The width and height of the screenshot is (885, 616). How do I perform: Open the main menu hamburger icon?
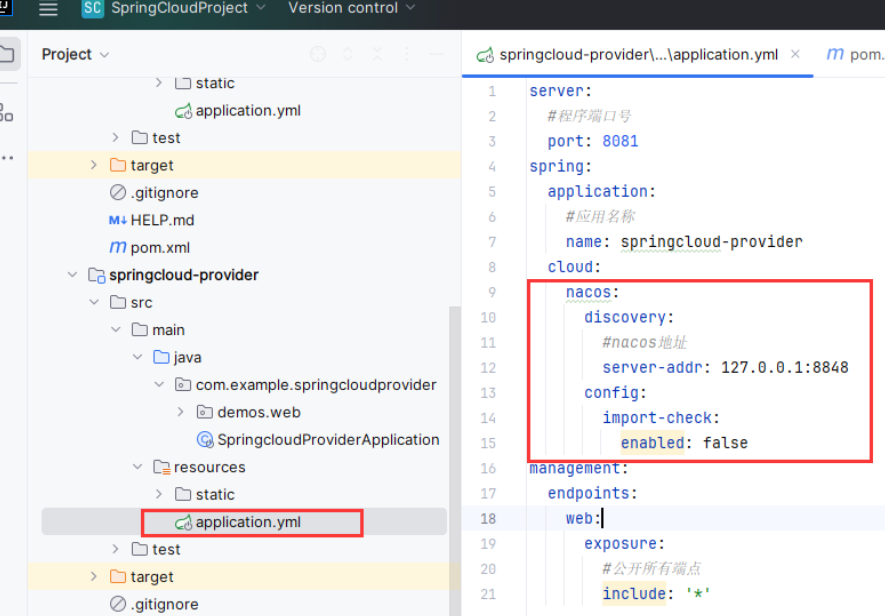[x=48, y=8]
